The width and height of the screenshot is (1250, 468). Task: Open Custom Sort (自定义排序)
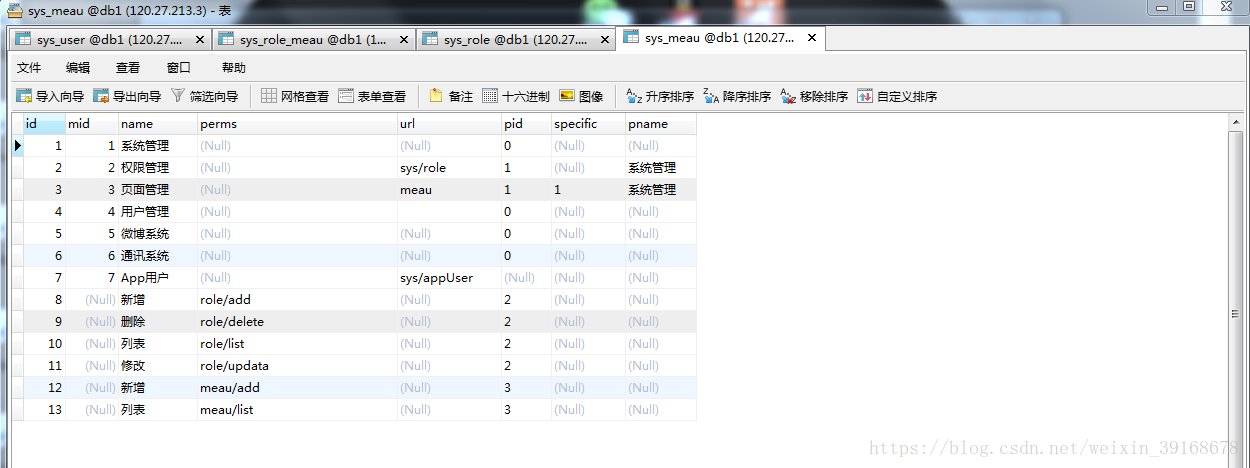tap(897, 97)
